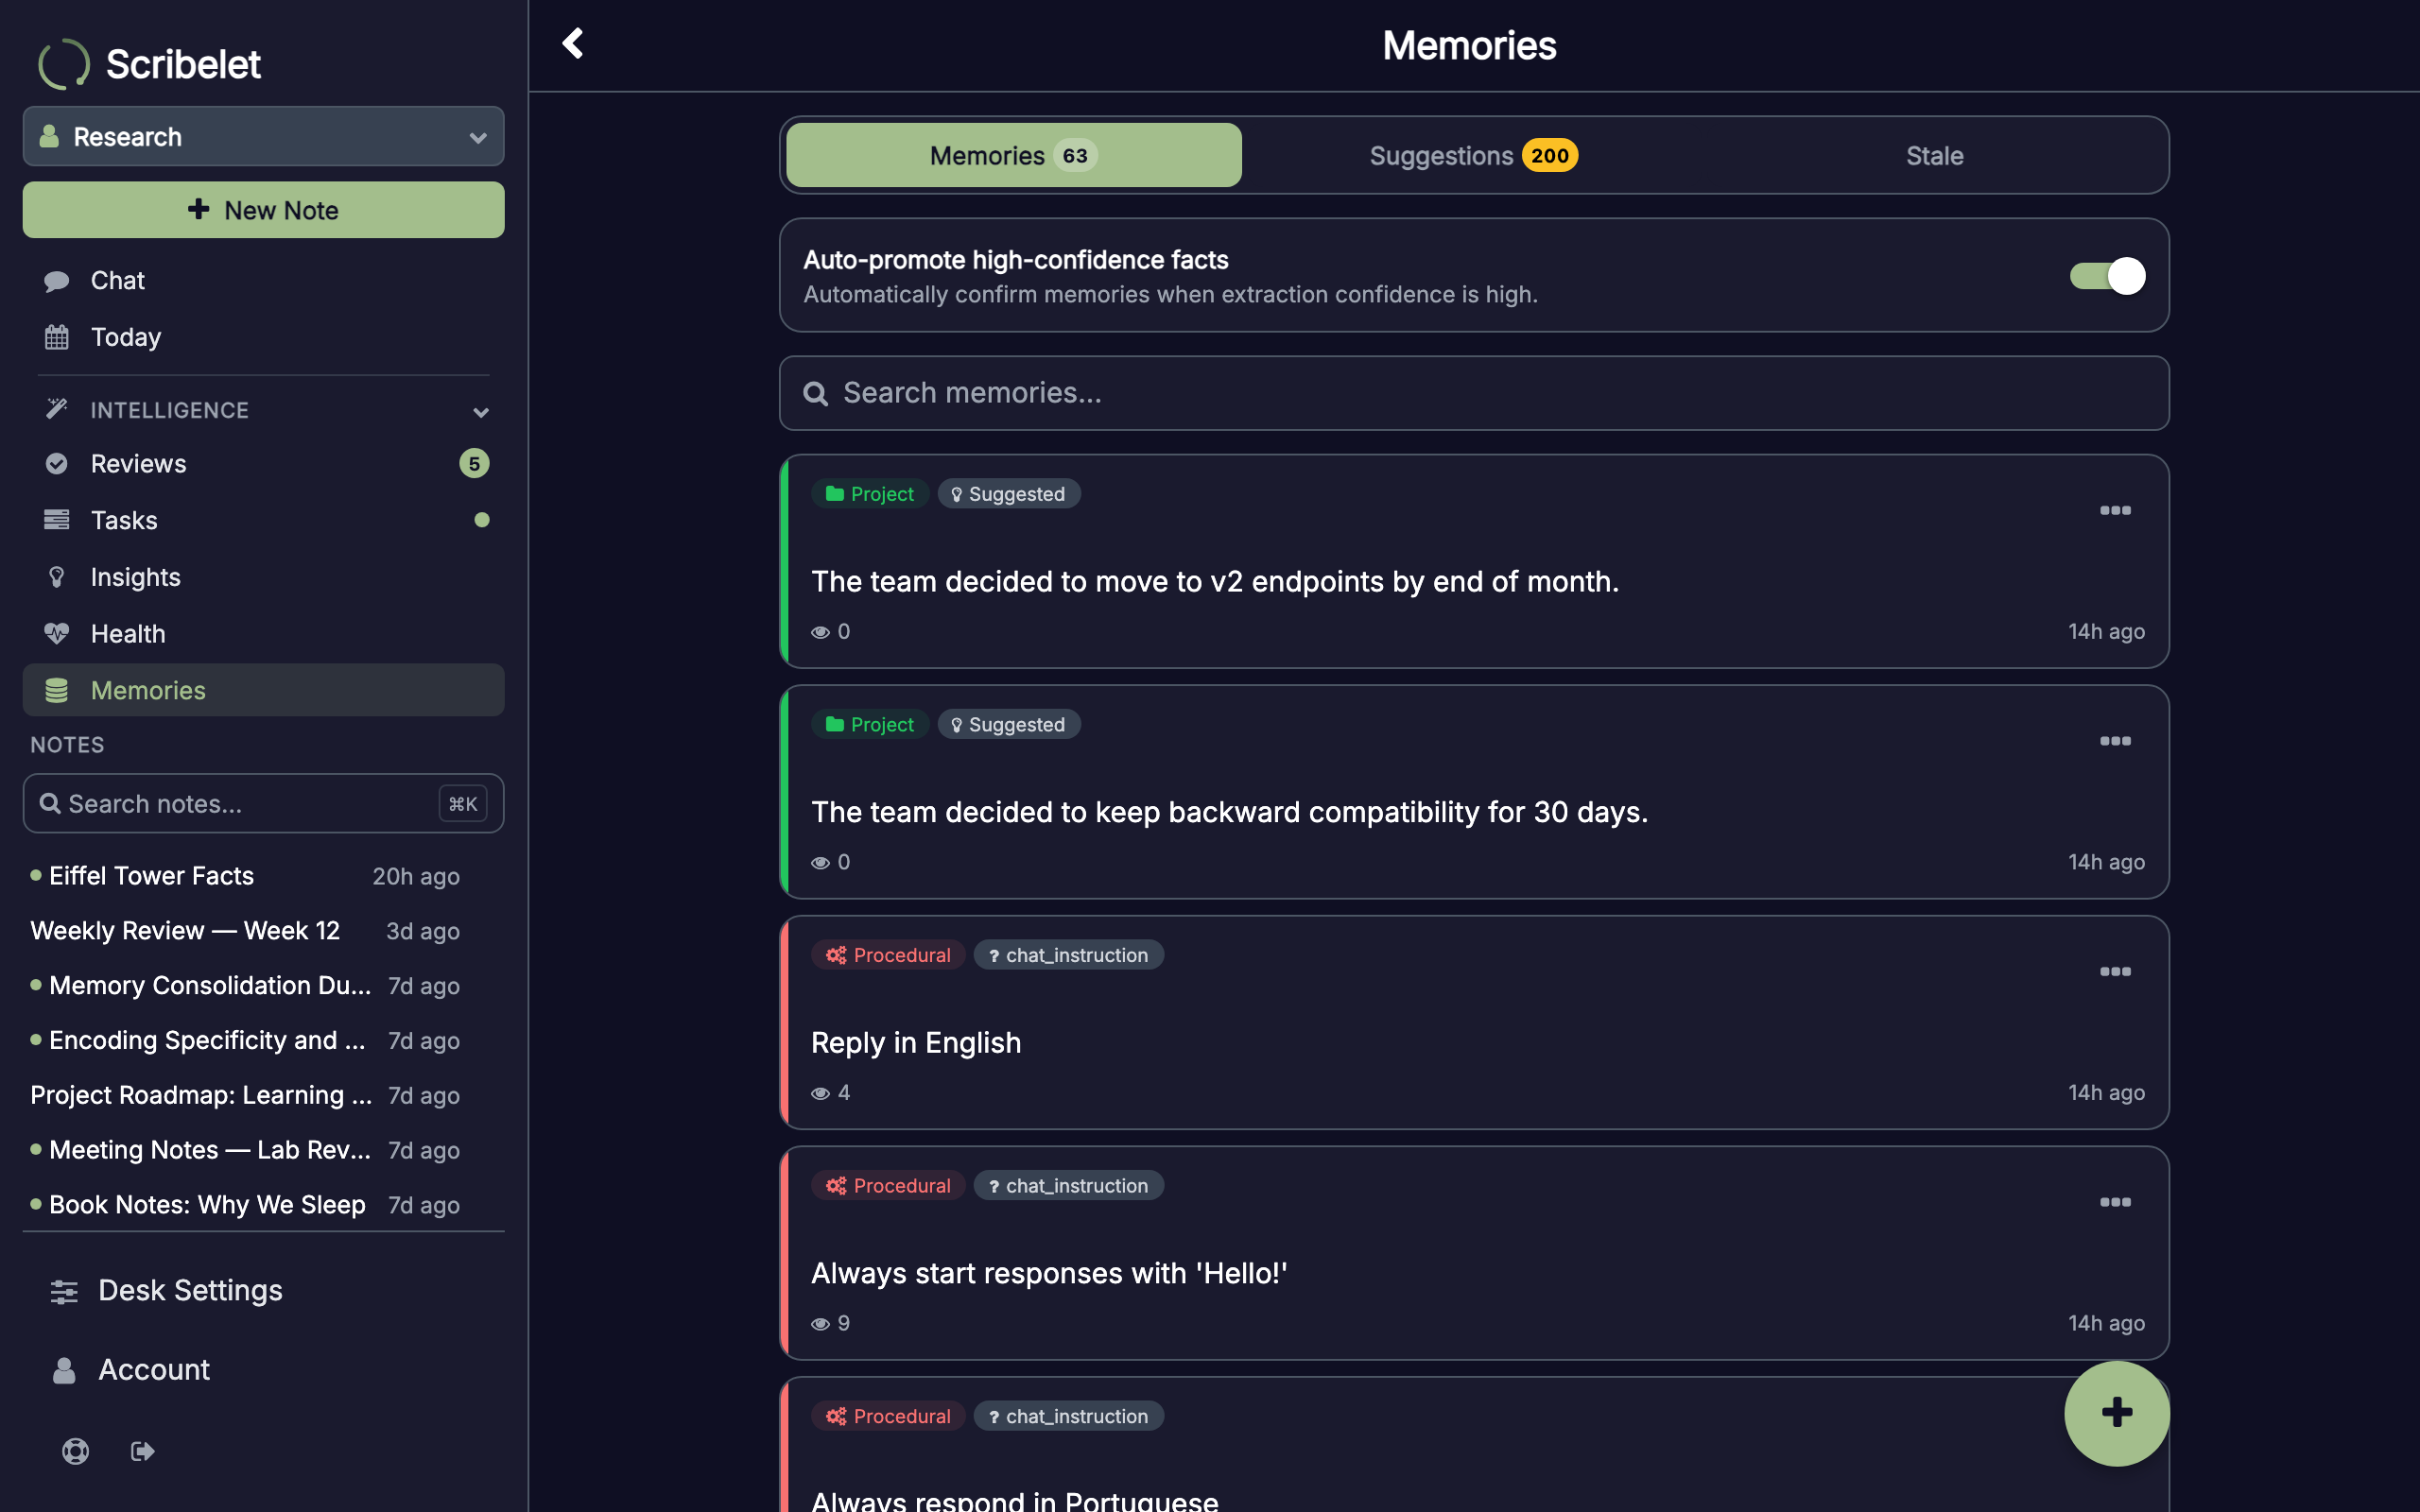Open the Weekly Review — Week 12 note

245,931
